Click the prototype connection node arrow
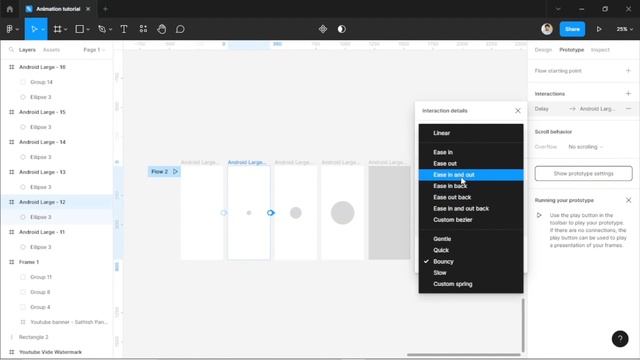This screenshot has height=360, width=640. pyautogui.click(x=271, y=213)
